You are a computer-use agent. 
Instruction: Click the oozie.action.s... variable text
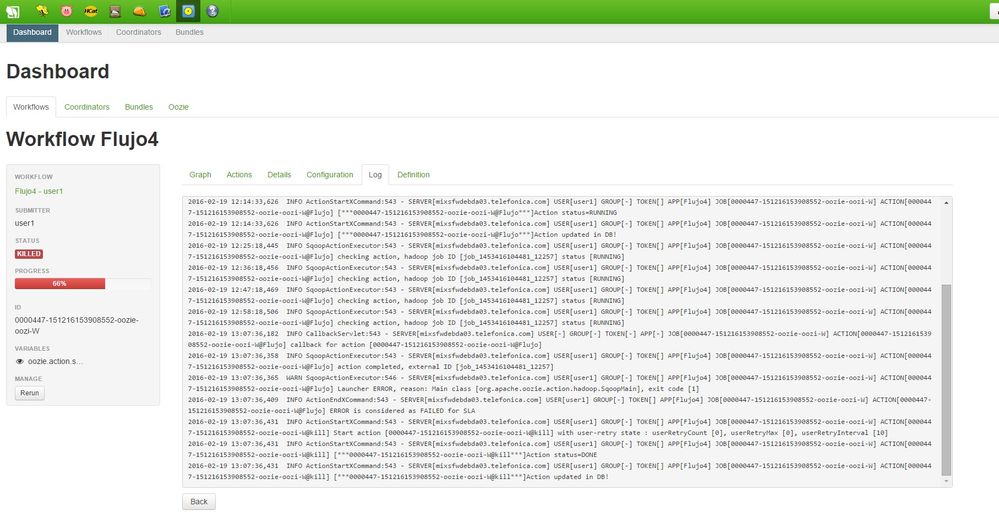point(55,361)
